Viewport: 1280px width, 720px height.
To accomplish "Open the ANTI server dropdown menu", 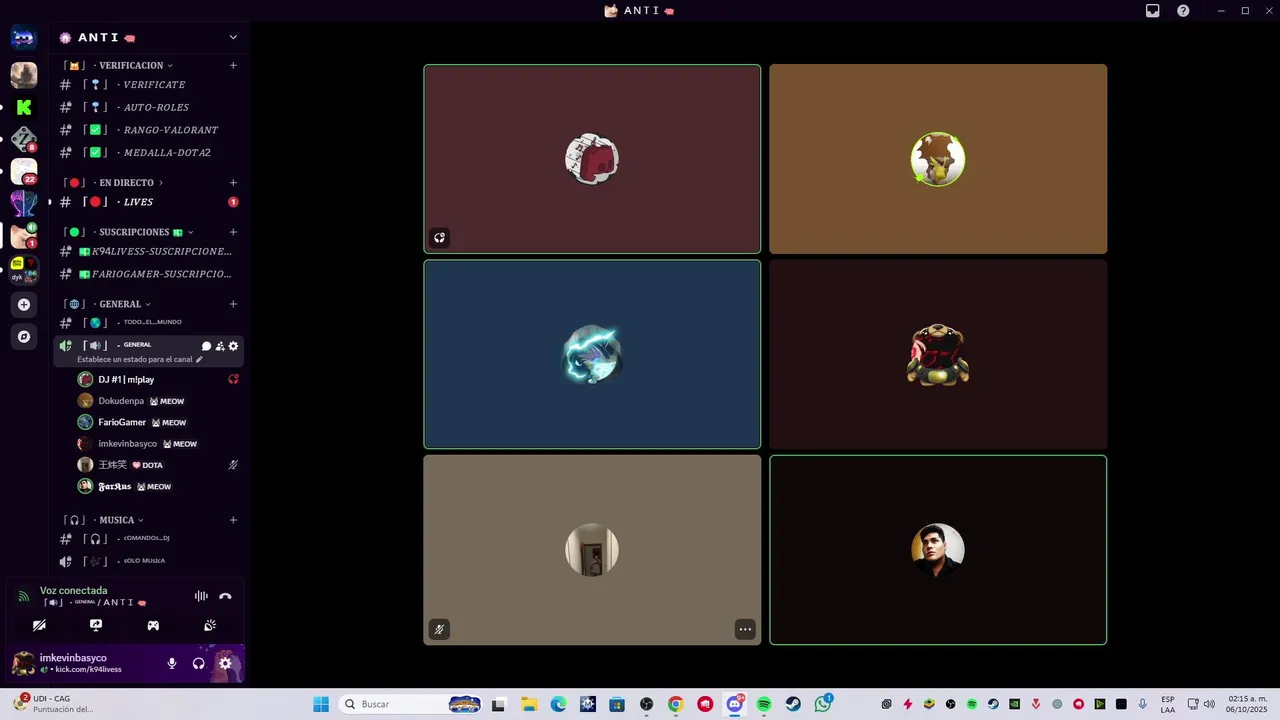I will click(233, 37).
